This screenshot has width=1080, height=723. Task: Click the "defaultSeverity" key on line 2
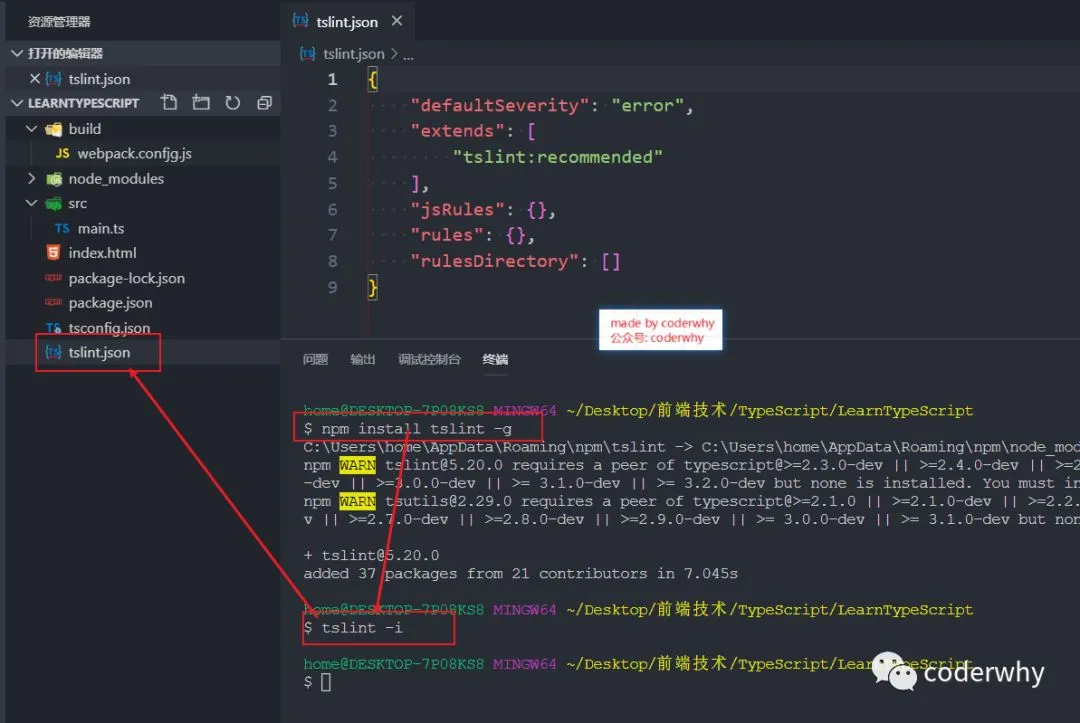[500, 105]
